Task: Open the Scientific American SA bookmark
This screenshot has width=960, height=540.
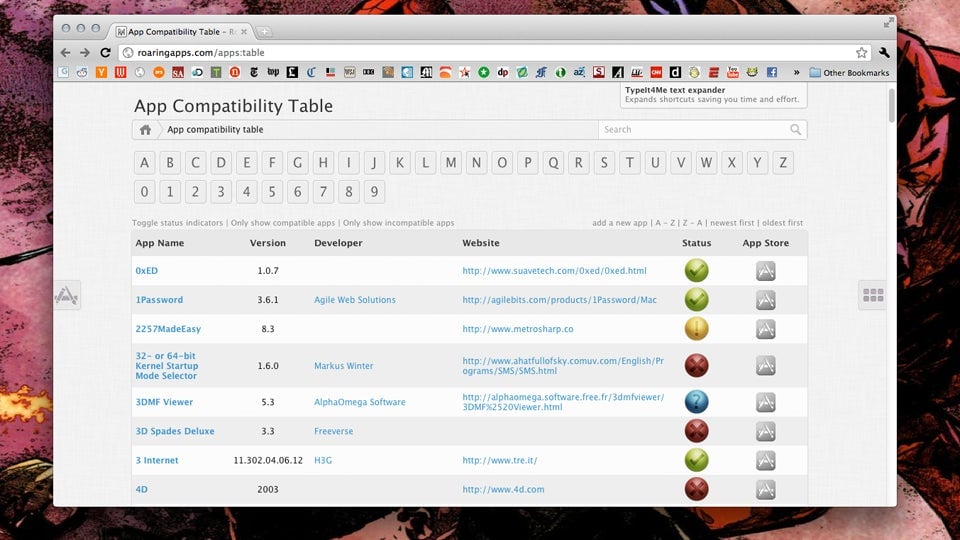Action: pos(178,72)
